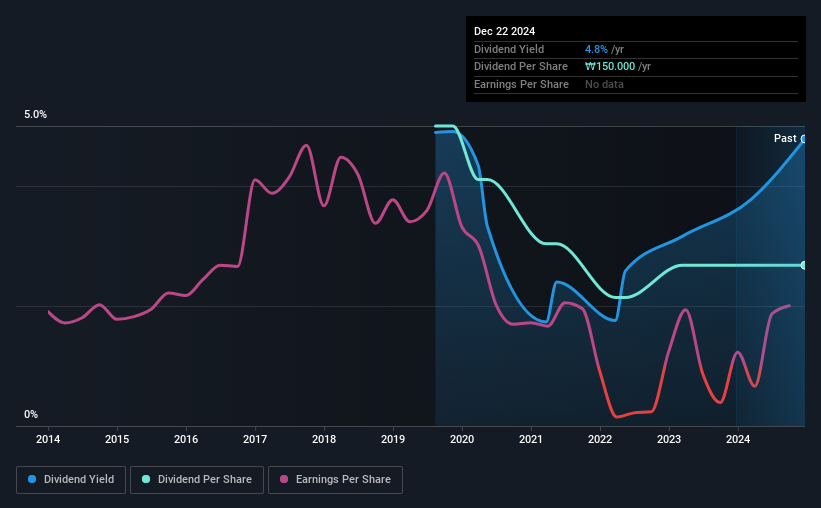Viewport: 821px width, 508px height.
Task: Click the Dividend Yield row label in tooltip
Action: click(509, 49)
